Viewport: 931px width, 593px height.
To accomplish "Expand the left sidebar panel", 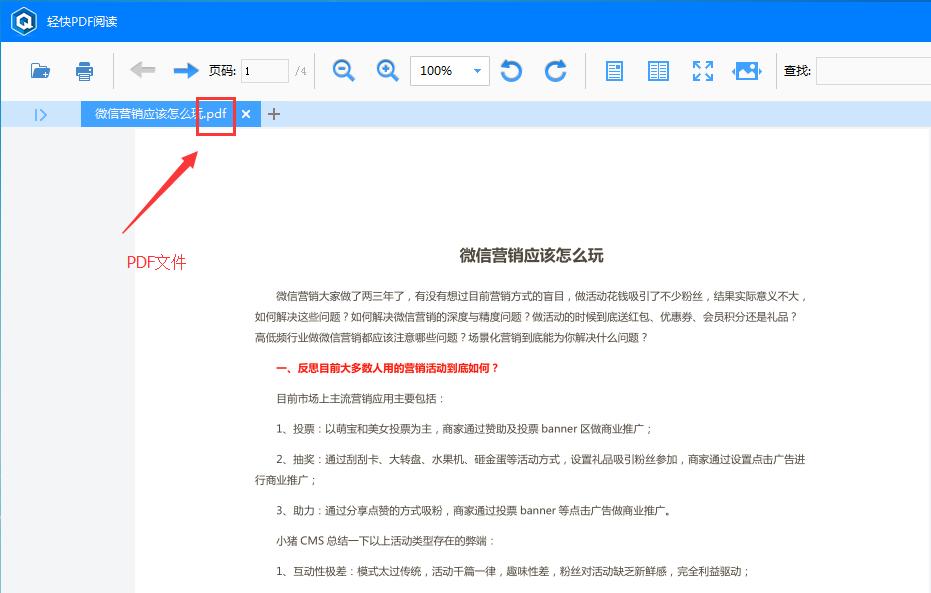I will [40, 114].
